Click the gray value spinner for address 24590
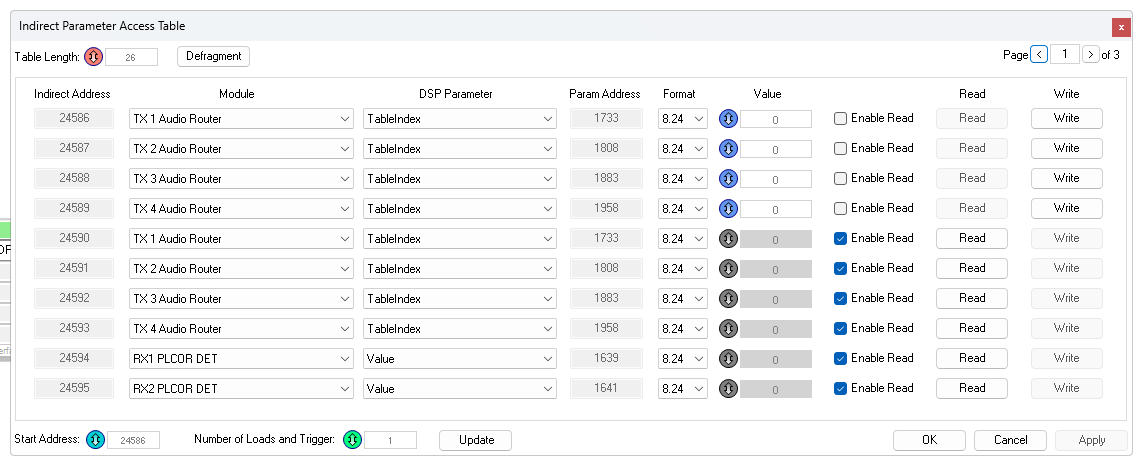Screen dimensions: 1141x463 (x=728, y=239)
